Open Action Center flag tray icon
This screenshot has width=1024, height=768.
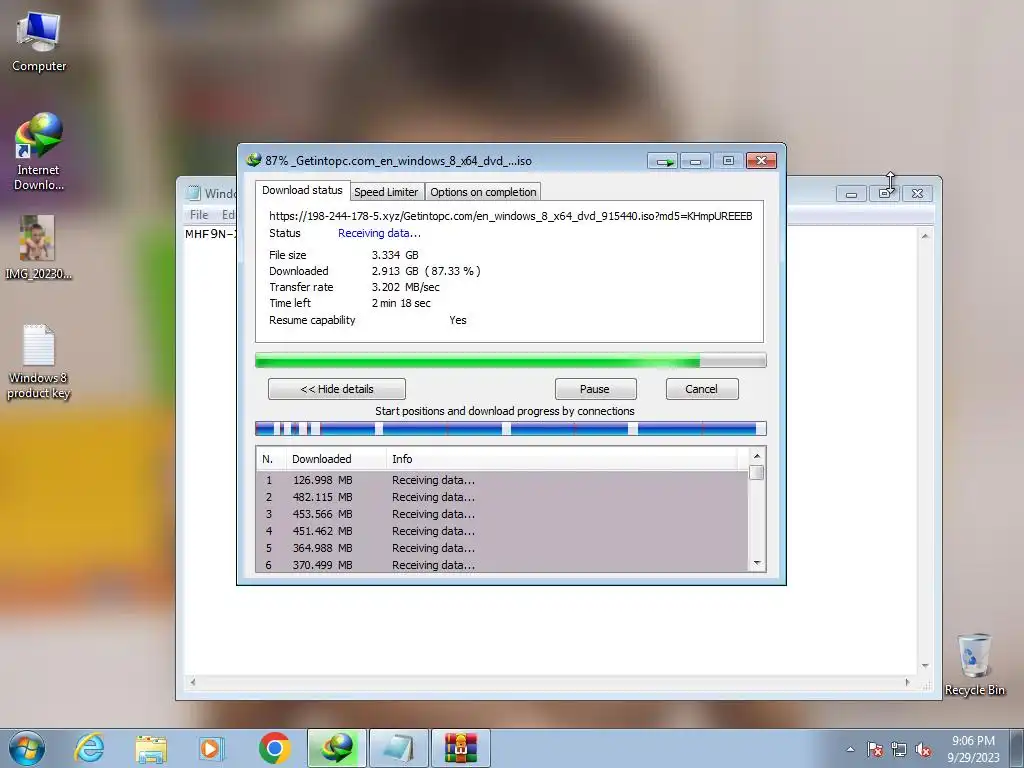coord(875,749)
